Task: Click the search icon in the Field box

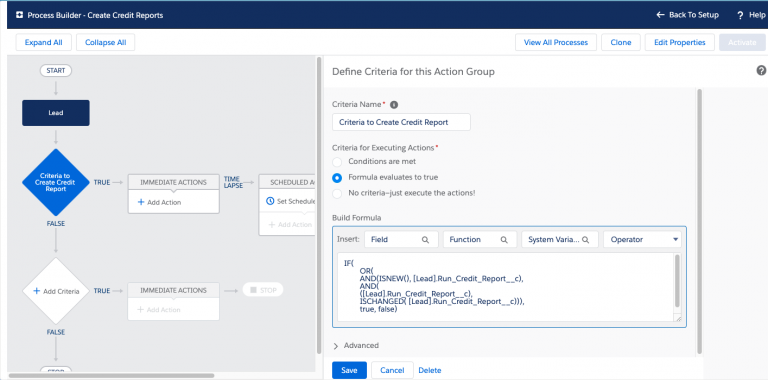Action: [425, 240]
